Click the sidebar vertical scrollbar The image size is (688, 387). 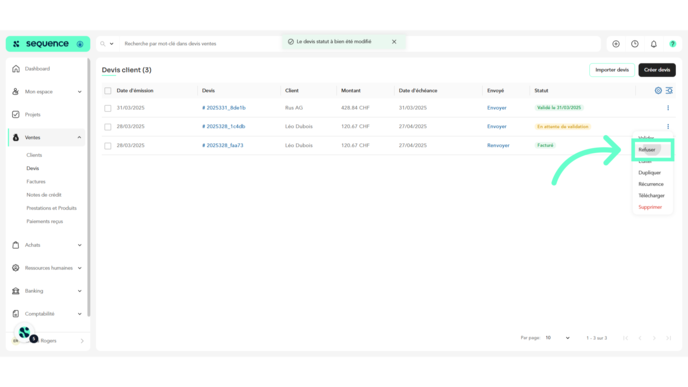[x=89, y=187]
